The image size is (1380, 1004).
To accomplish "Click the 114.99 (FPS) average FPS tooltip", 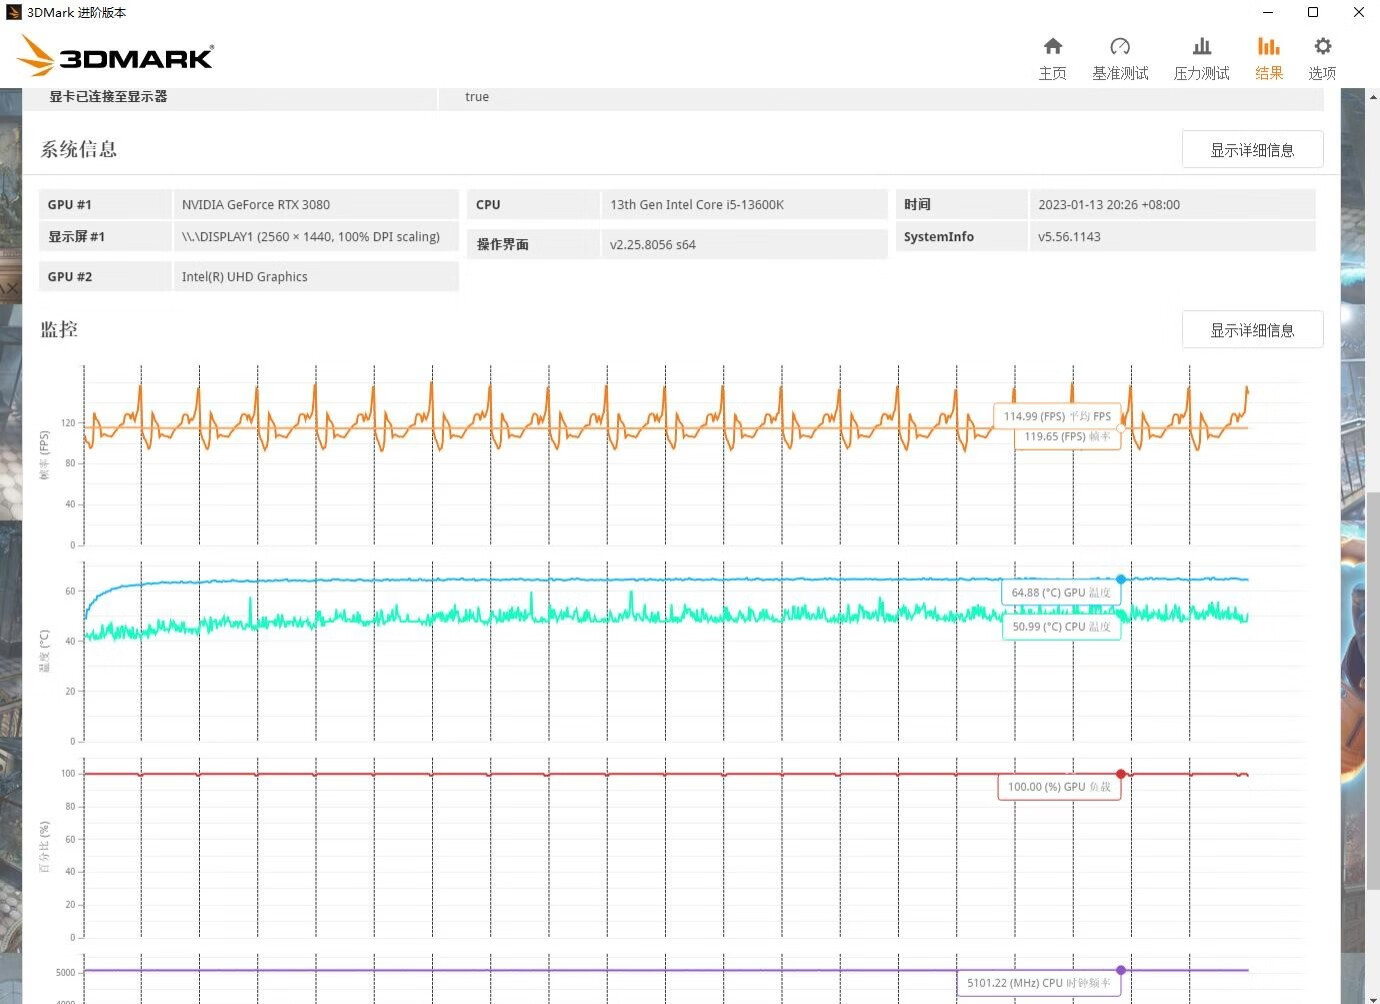I will coord(1057,416).
